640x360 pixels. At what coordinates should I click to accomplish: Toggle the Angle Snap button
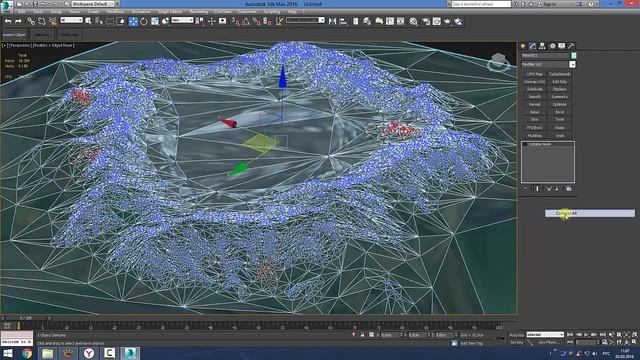click(246, 21)
